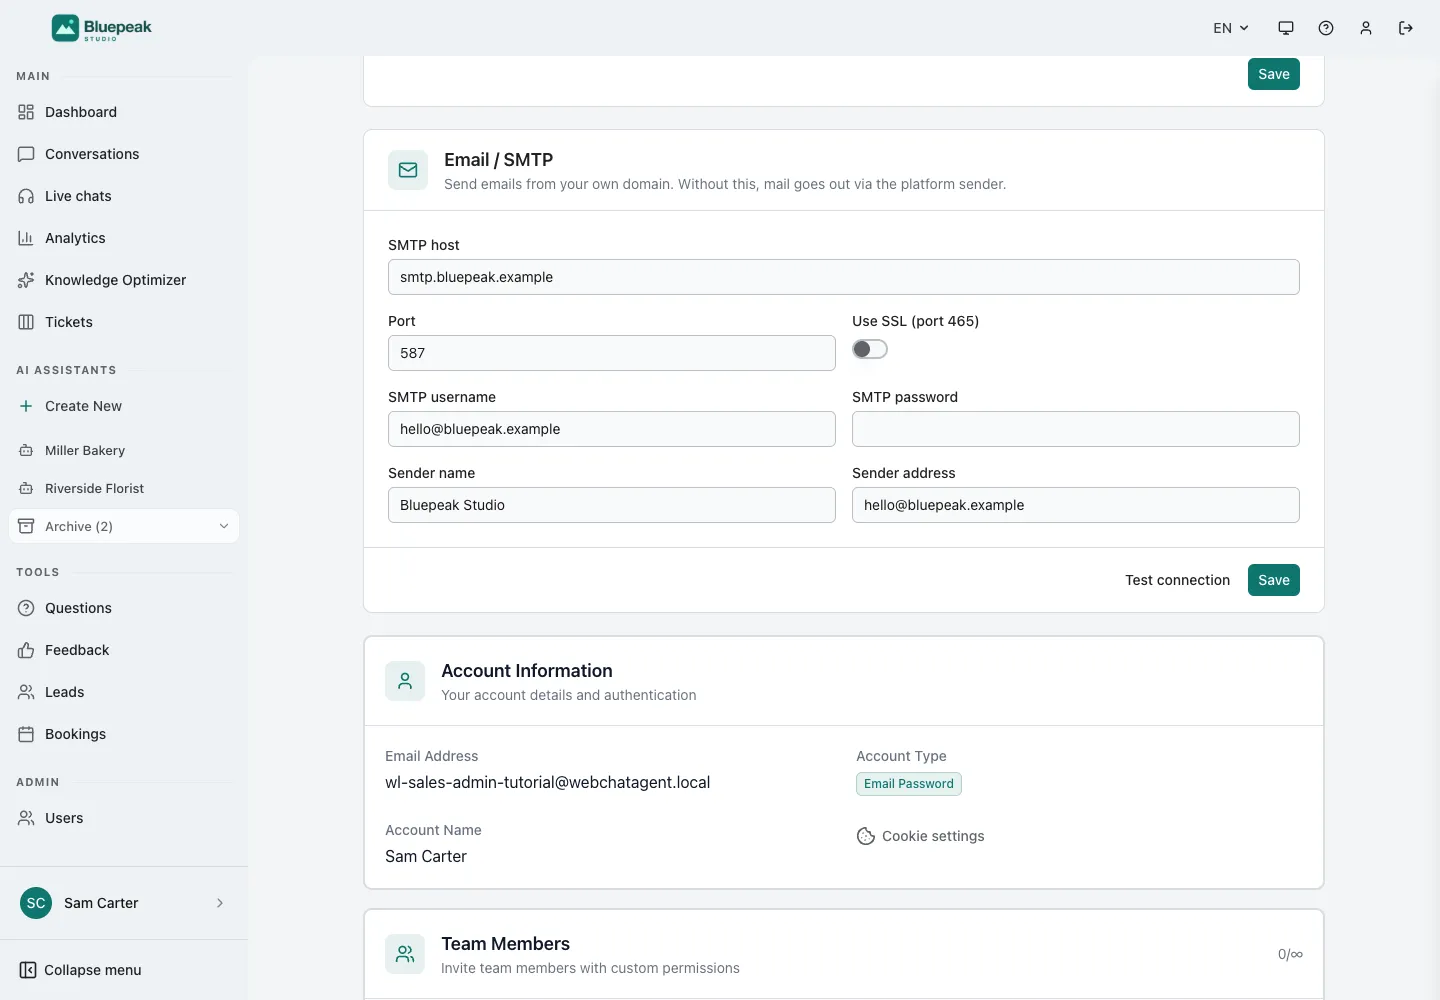
Task: Save the Email / SMTP settings
Action: click(x=1274, y=580)
